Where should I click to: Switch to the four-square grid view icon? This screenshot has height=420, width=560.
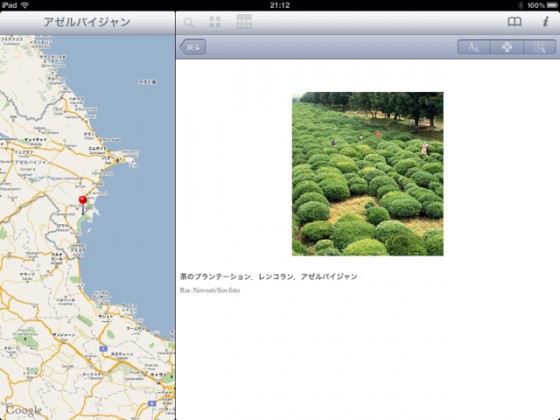(x=215, y=22)
